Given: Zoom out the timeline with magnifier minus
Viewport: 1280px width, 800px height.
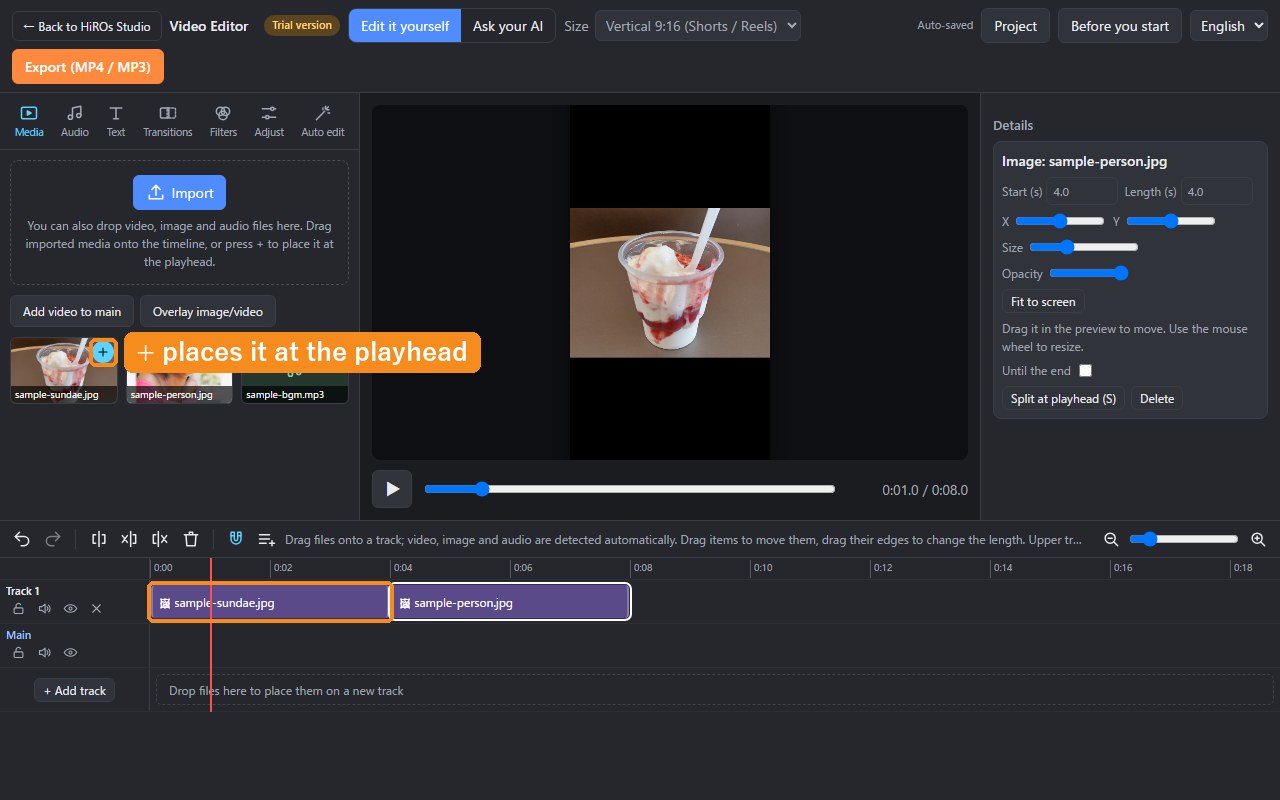Looking at the screenshot, I should (x=1111, y=539).
